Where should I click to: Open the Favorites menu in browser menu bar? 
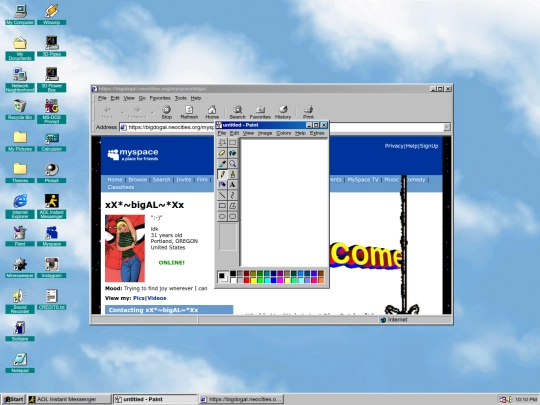coord(160,98)
